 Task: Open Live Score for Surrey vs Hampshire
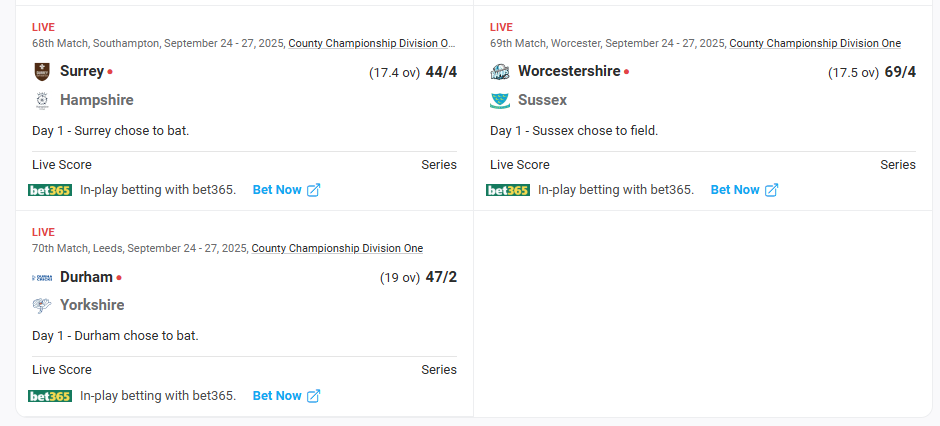pyautogui.click(x=62, y=165)
